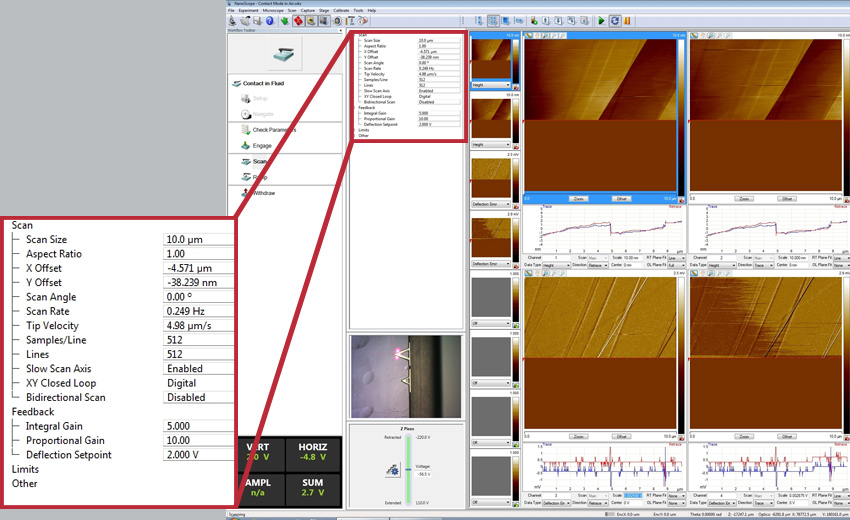Click the highlighted grid layout toolbar icon
The image size is (850, 520).
pyautogui.click(x=493, y=21)
